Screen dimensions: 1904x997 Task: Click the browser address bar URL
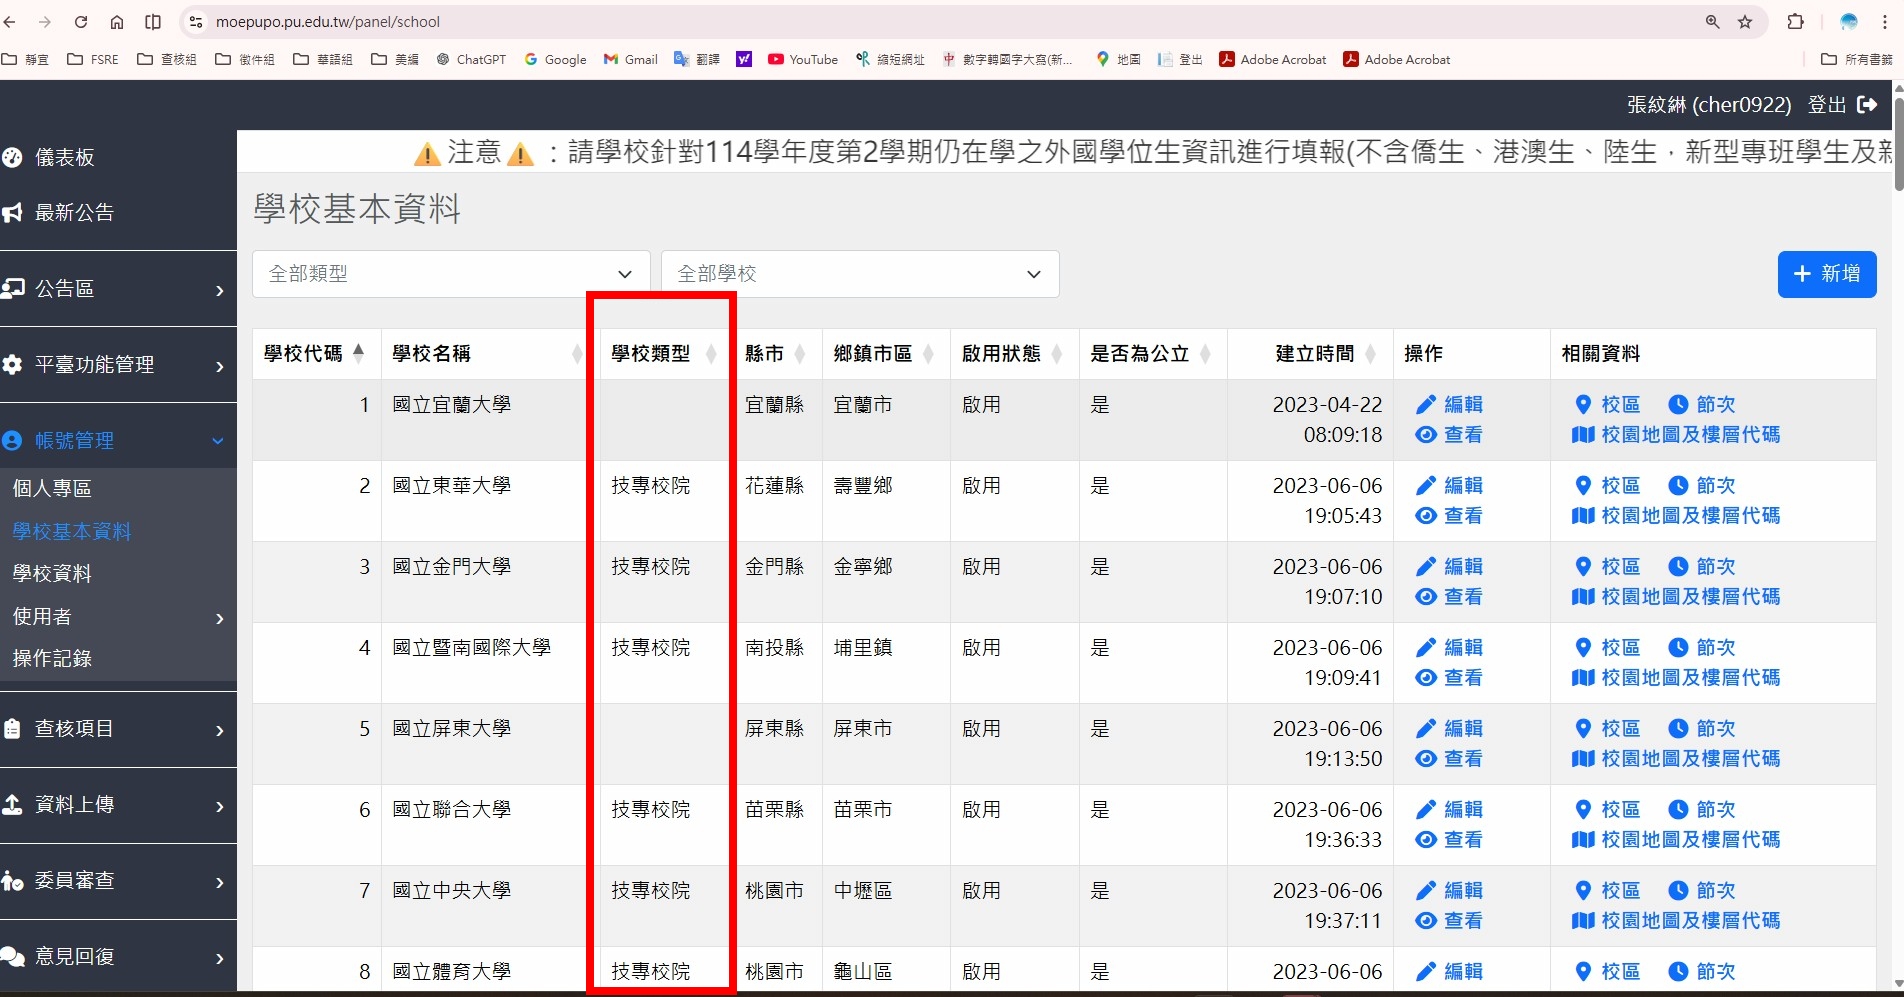328,22
